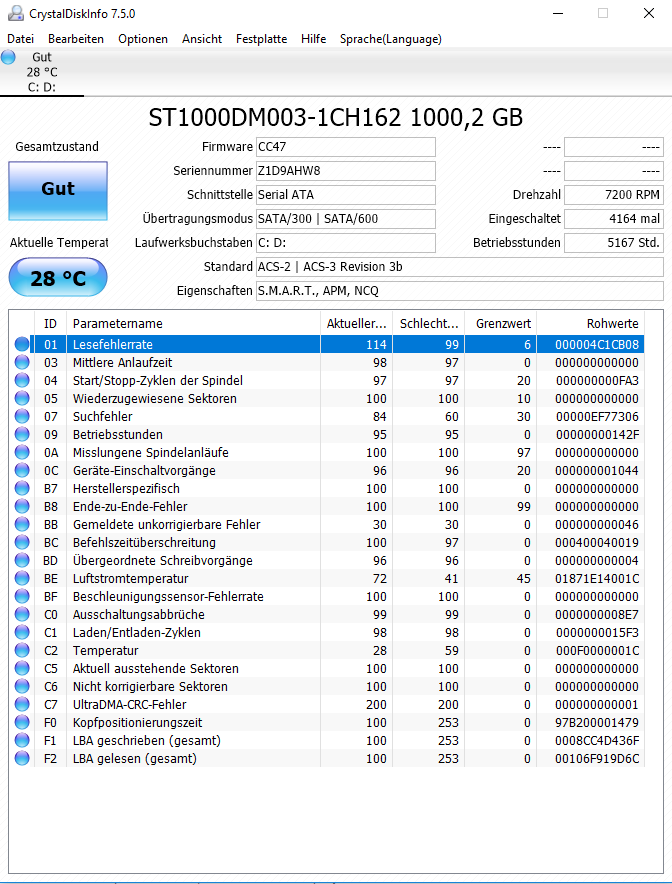The height and width of the screenshot is (884, 672).
Task: Click the Grenzwert column header
Action: 501,324
